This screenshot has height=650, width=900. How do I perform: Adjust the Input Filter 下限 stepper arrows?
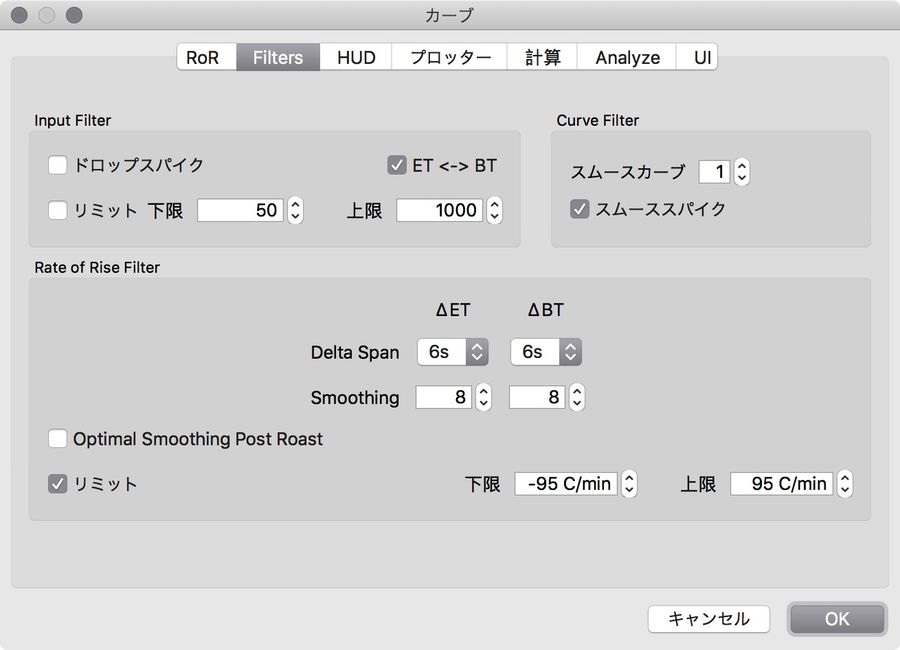(295, 210)
